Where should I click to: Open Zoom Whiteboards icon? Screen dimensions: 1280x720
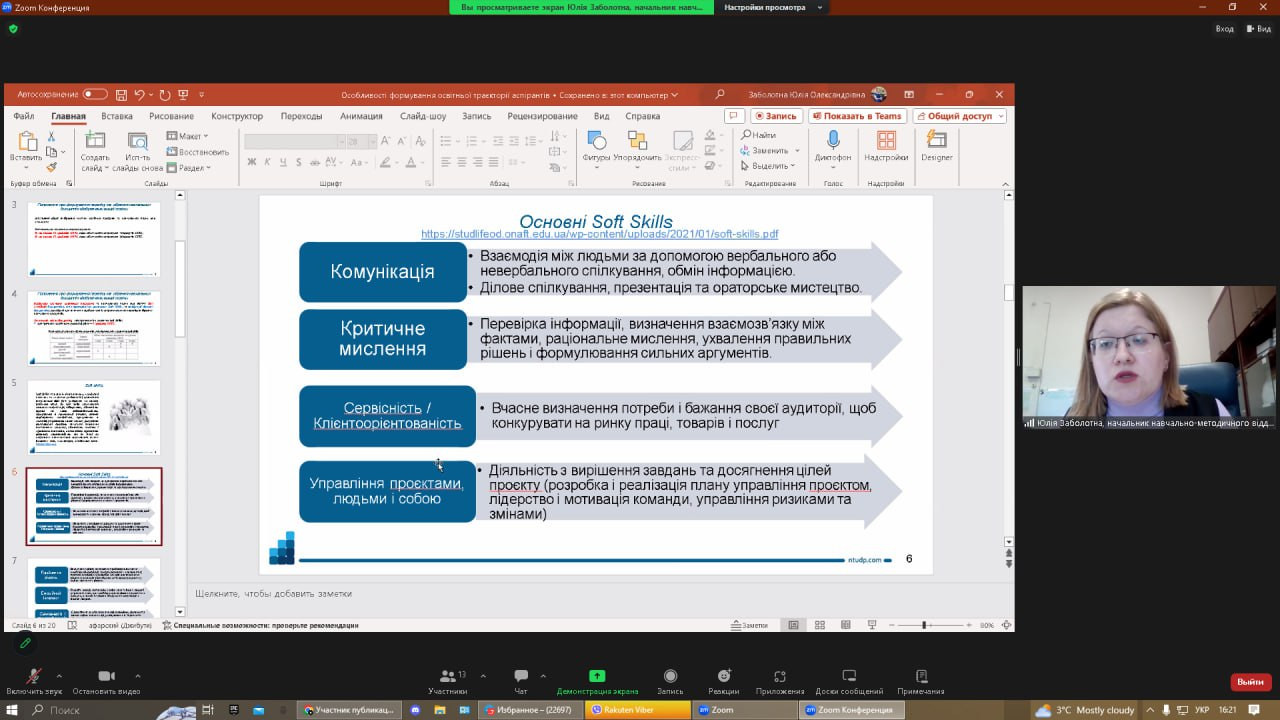click(848, 677)
